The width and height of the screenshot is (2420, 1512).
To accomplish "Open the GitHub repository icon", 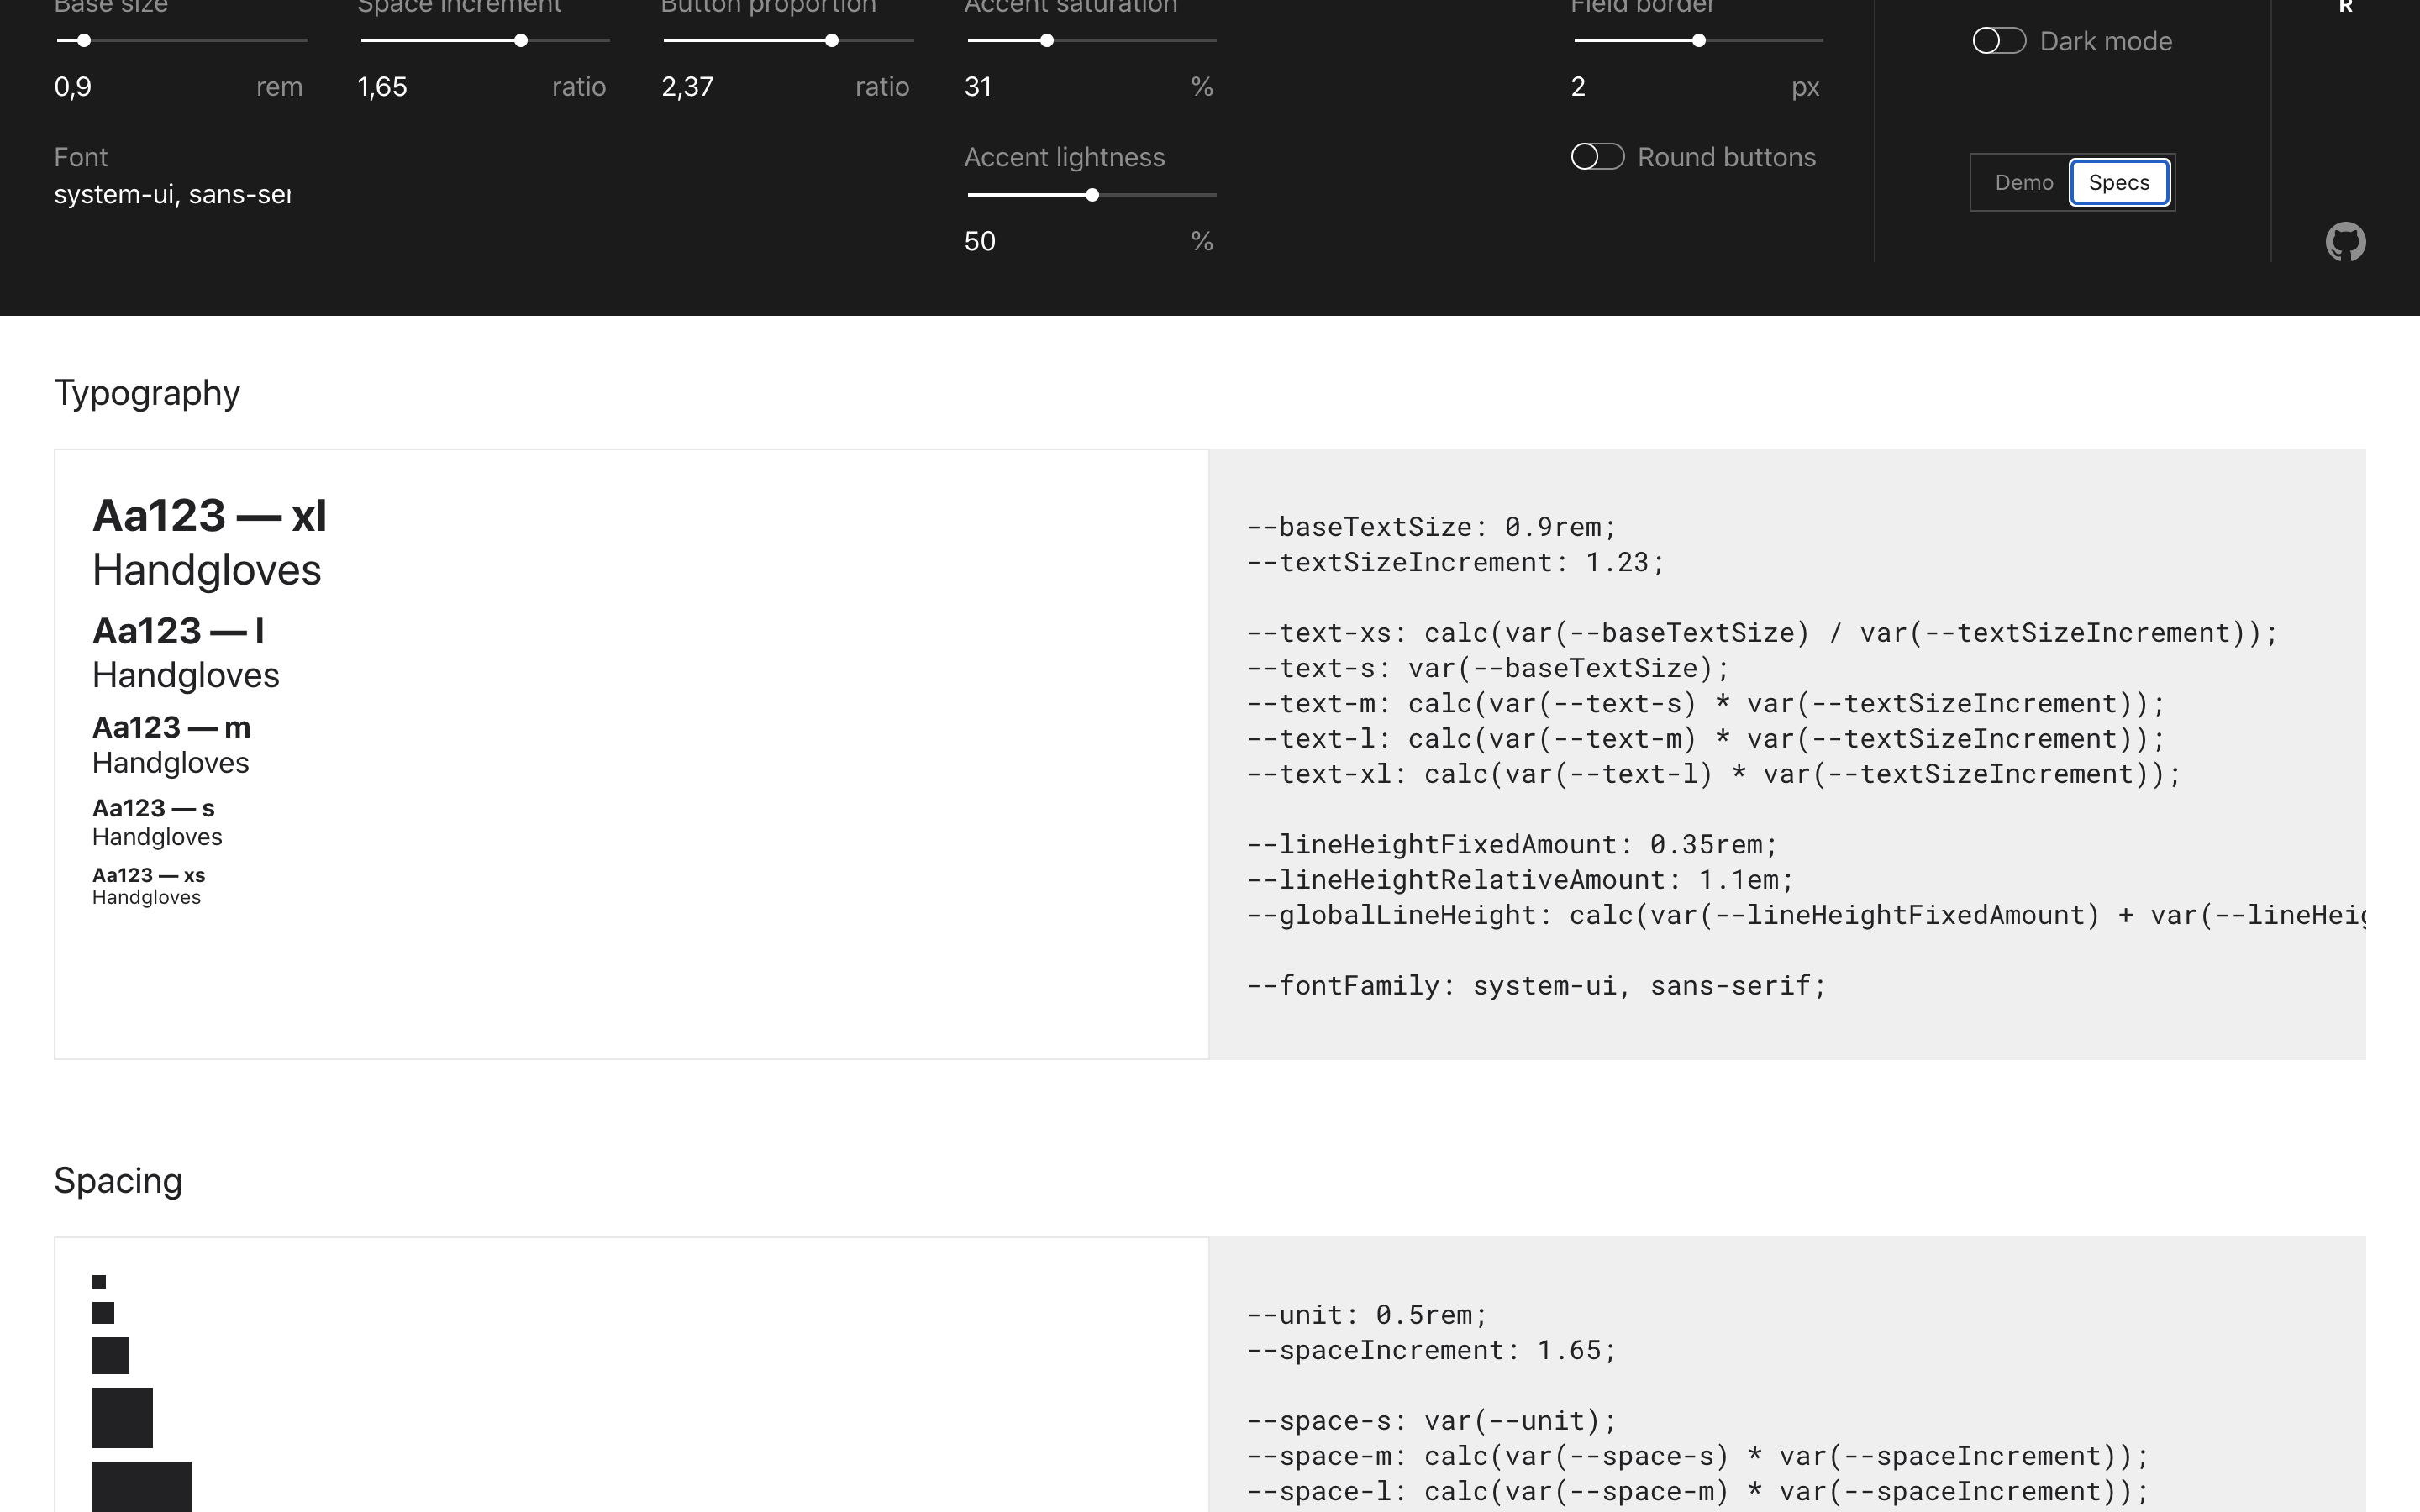I will coord(2345,242).
